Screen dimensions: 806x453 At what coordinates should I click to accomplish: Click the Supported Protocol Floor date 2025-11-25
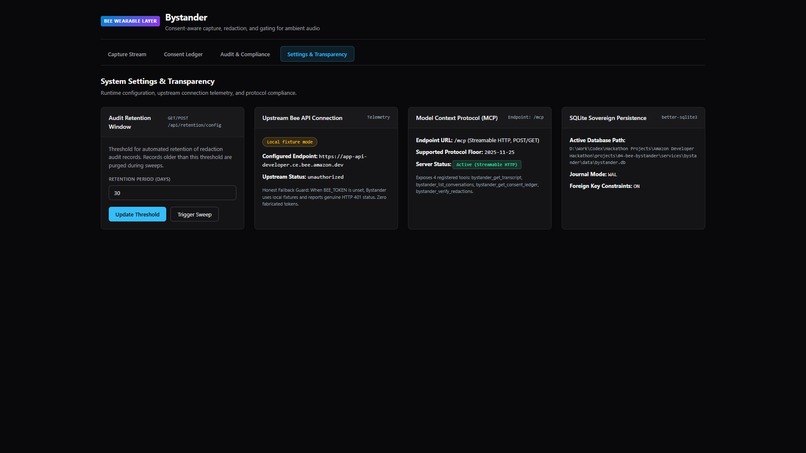click(x=499, y=152)
